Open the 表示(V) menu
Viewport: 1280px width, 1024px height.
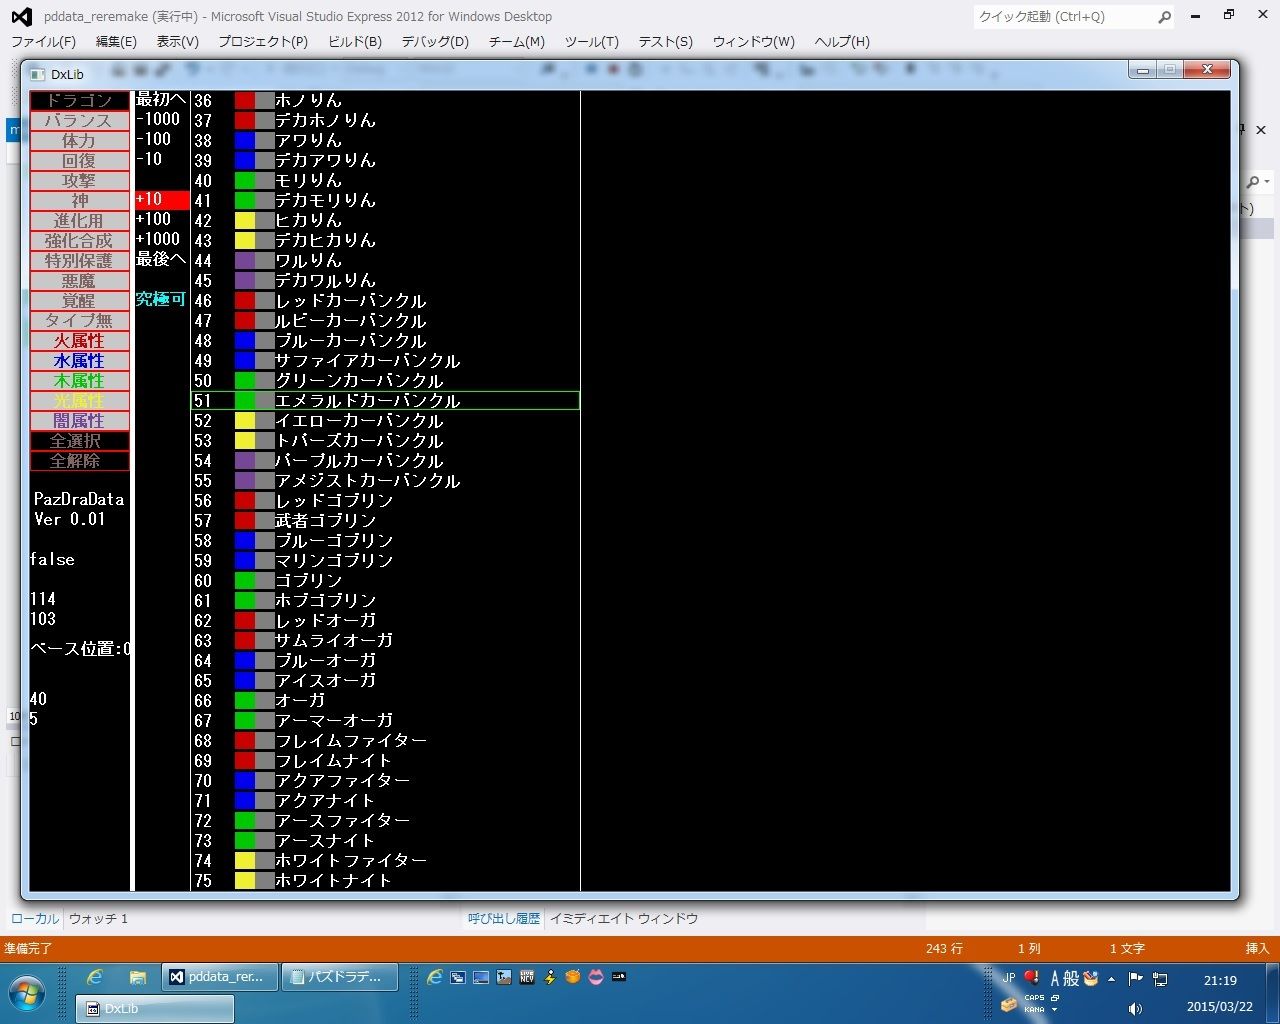(x=178, y=41)
